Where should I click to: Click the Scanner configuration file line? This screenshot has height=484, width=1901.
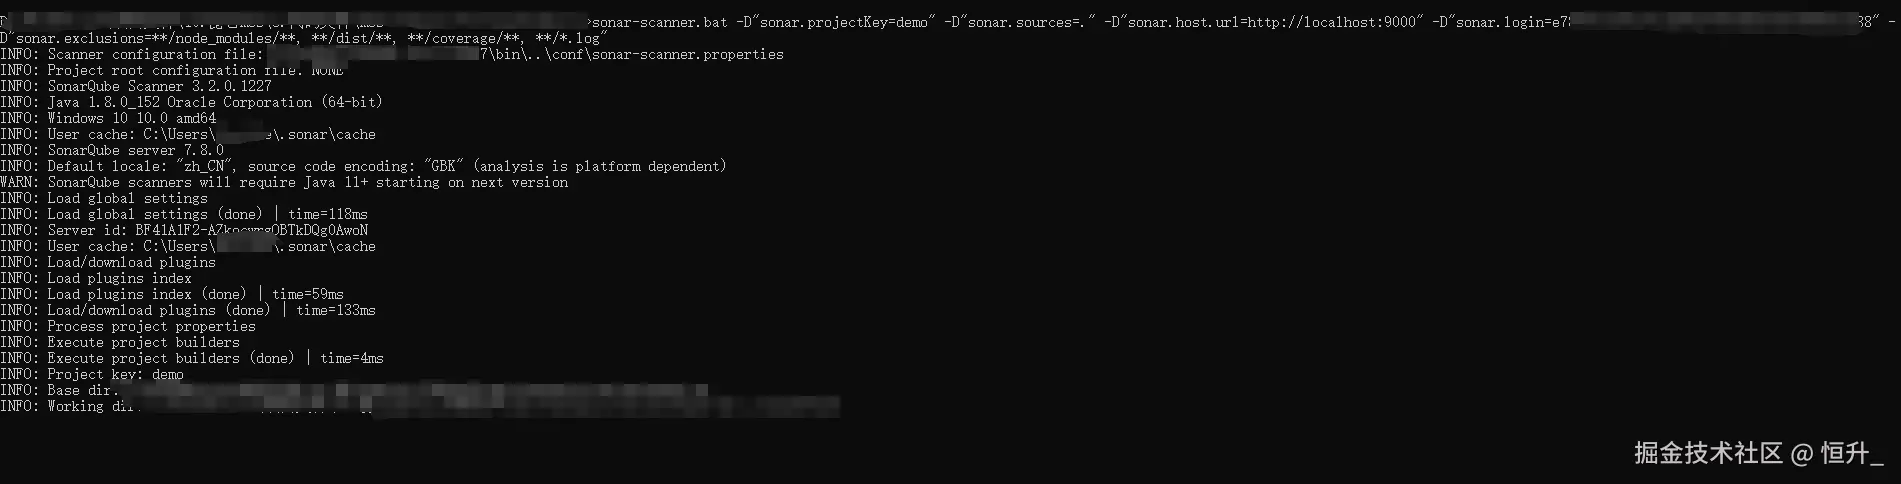click(x=392, y=54)
